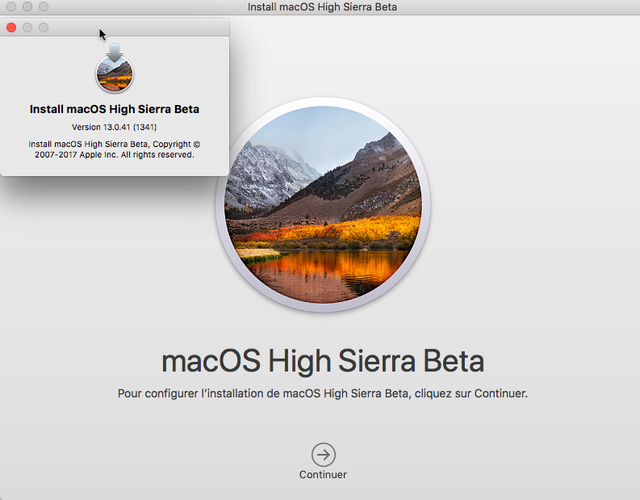Click the 'macOS High Sierra Beta' large title
The height and width of the screenshot is (500, 640).
pos(323,361)
